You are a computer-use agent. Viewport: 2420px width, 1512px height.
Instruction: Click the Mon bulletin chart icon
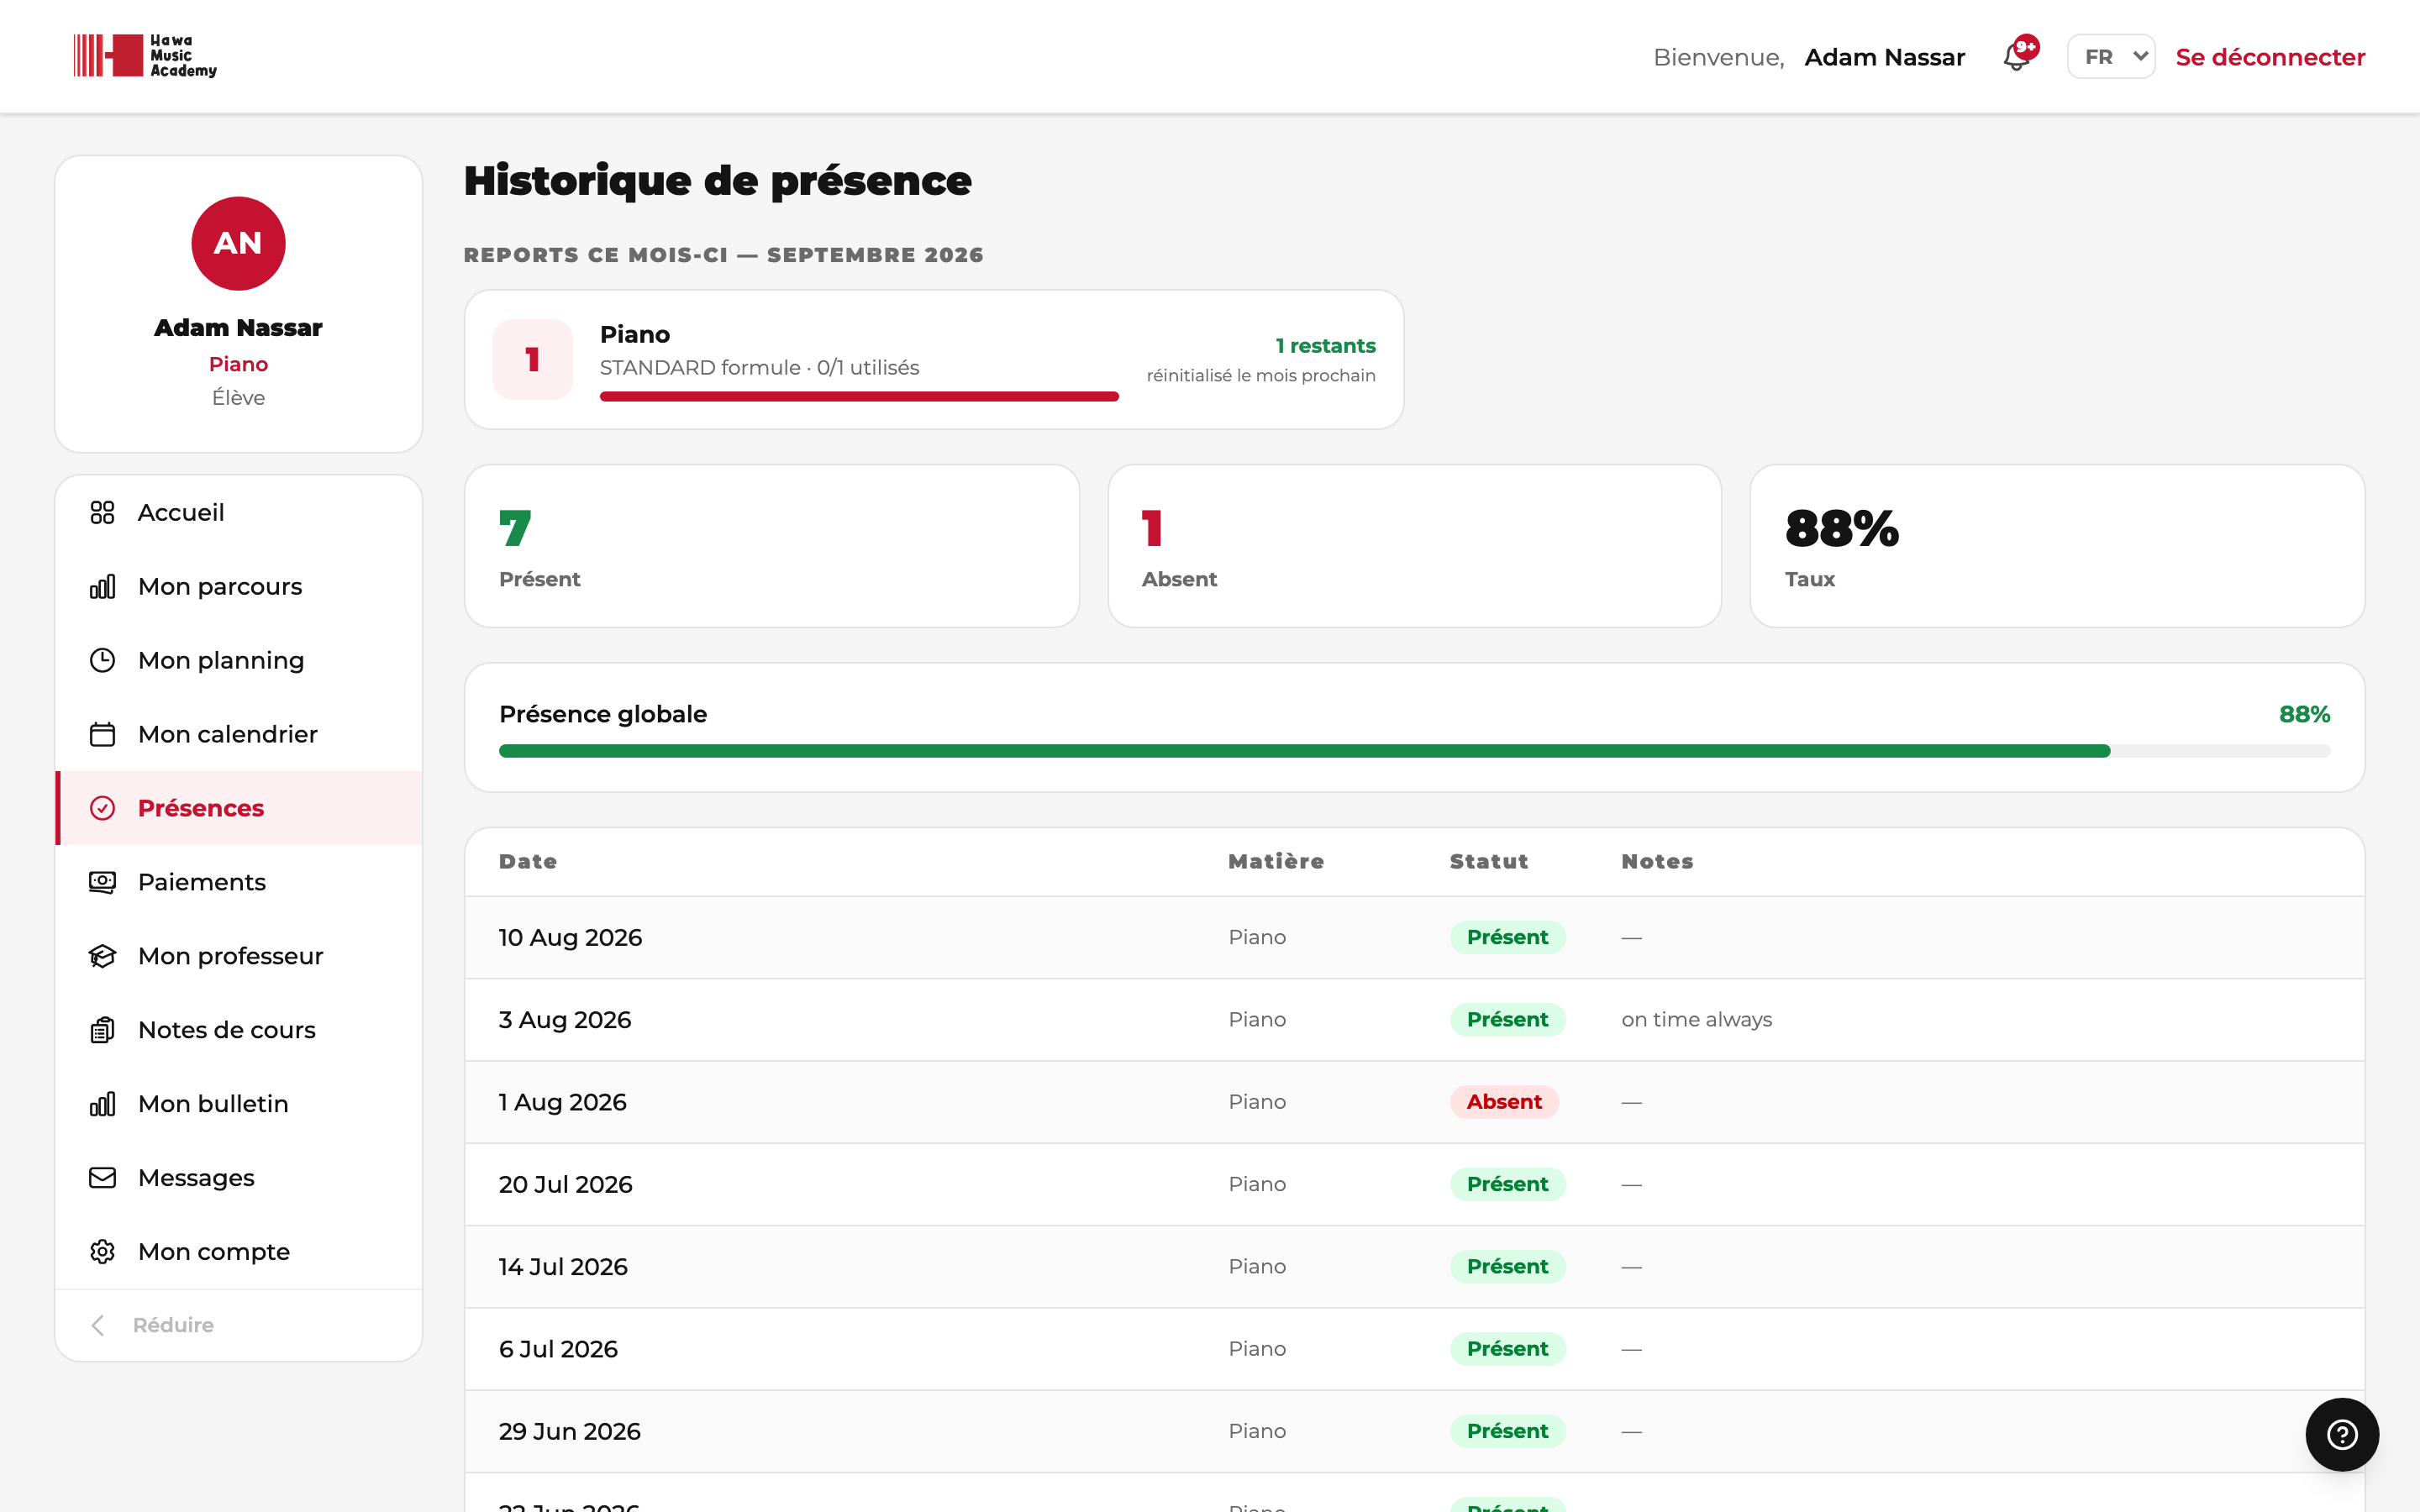(102, 1104)
